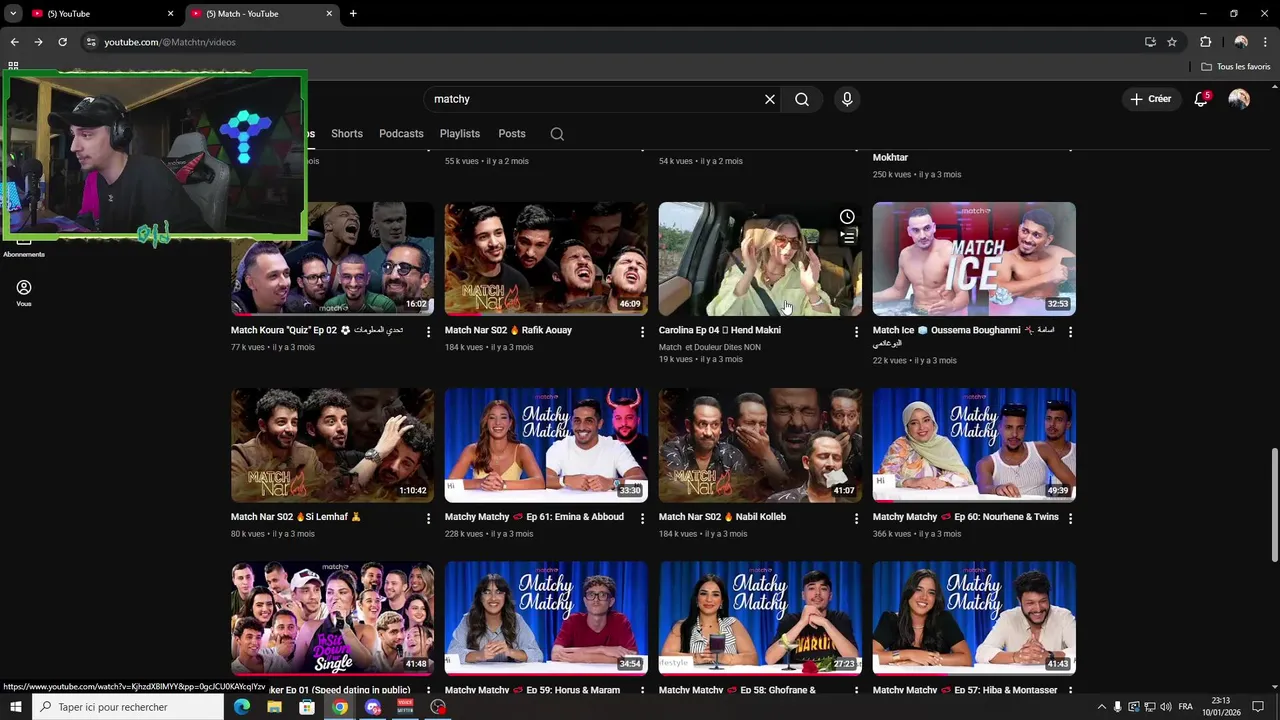Open the notifications bell

click(x=1201, y=99)
